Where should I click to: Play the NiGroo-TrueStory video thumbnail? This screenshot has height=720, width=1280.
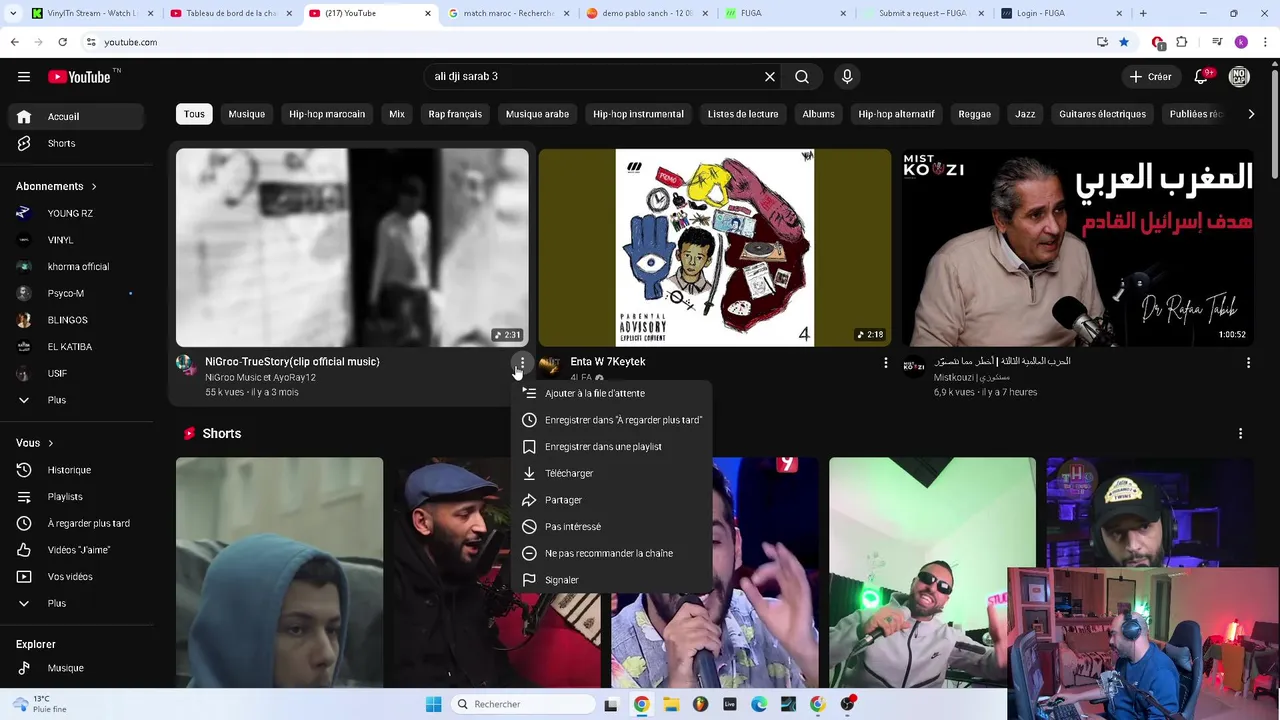[352, 248]
